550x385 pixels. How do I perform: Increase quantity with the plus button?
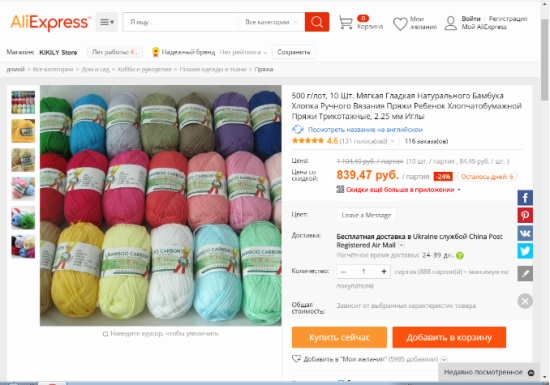coord(384,271)
